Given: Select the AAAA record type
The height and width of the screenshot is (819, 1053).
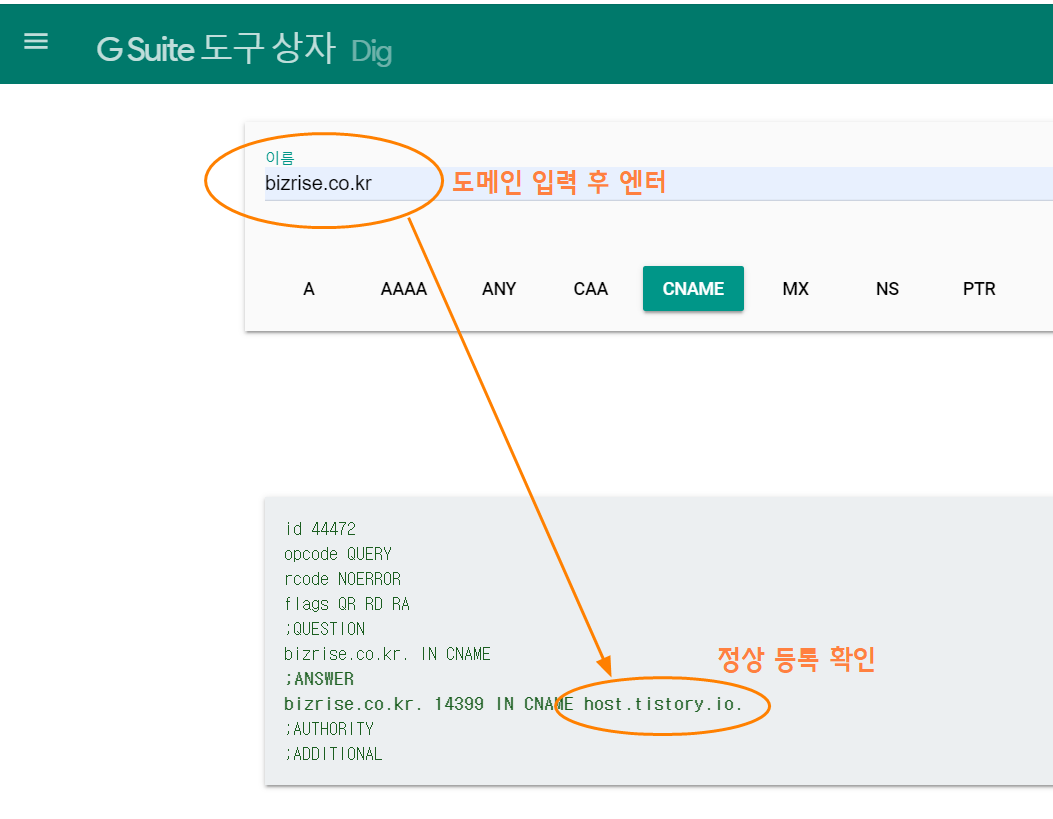Looking at the screenshot, I should coord(404,289).
